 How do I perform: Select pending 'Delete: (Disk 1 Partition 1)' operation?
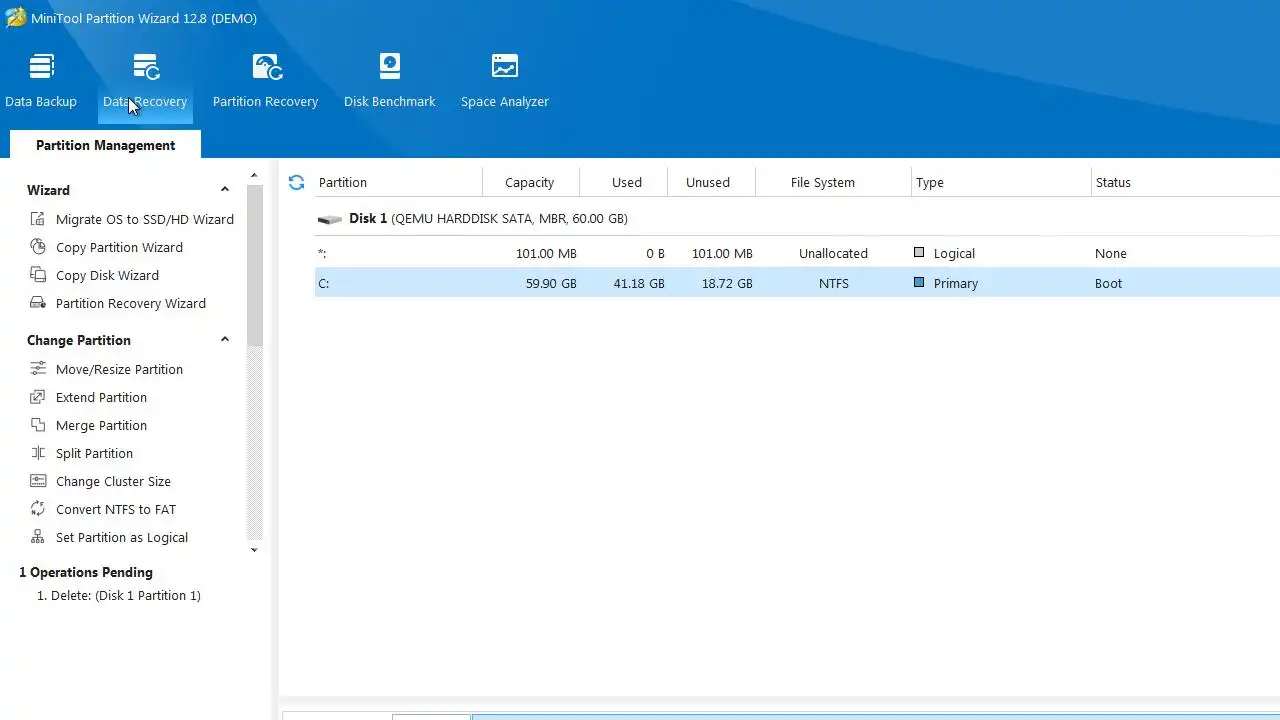click(118, 595)
